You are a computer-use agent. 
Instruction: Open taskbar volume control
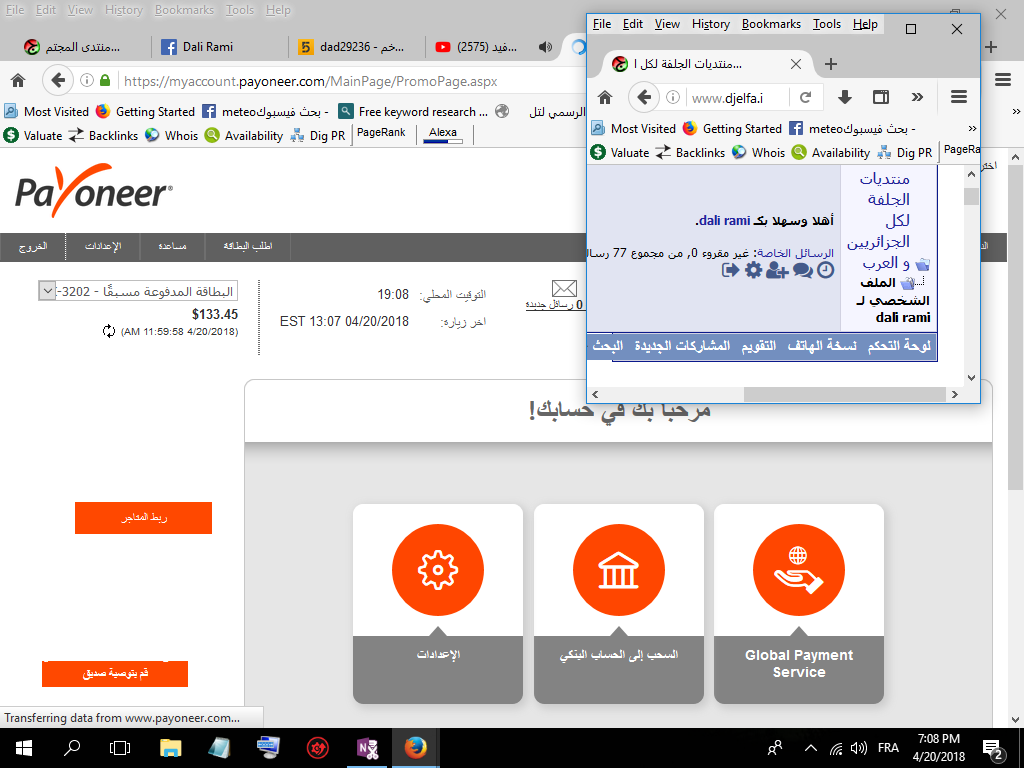coord(859,748)
